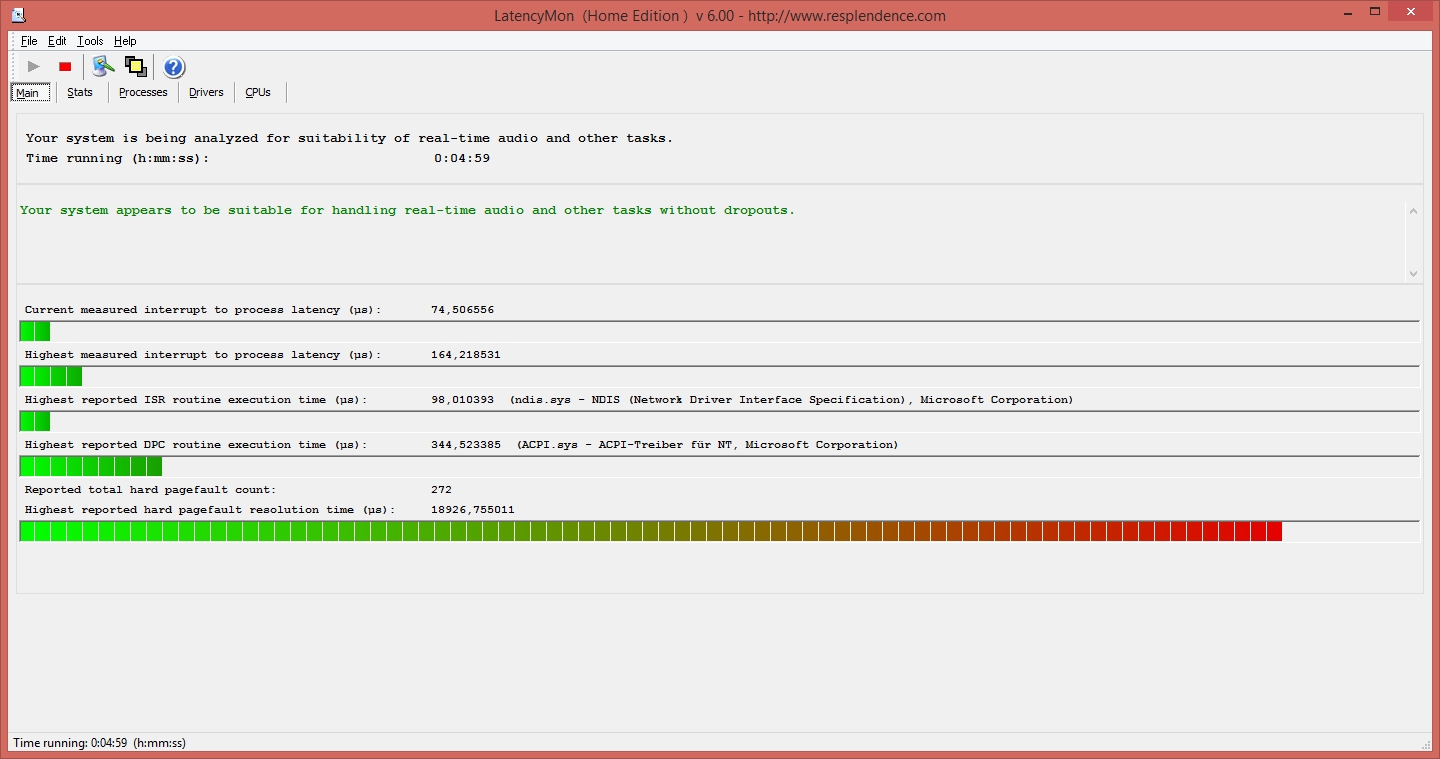Start monitoring with the play button
Viewport: 1440px width, 759px height.
34,67
